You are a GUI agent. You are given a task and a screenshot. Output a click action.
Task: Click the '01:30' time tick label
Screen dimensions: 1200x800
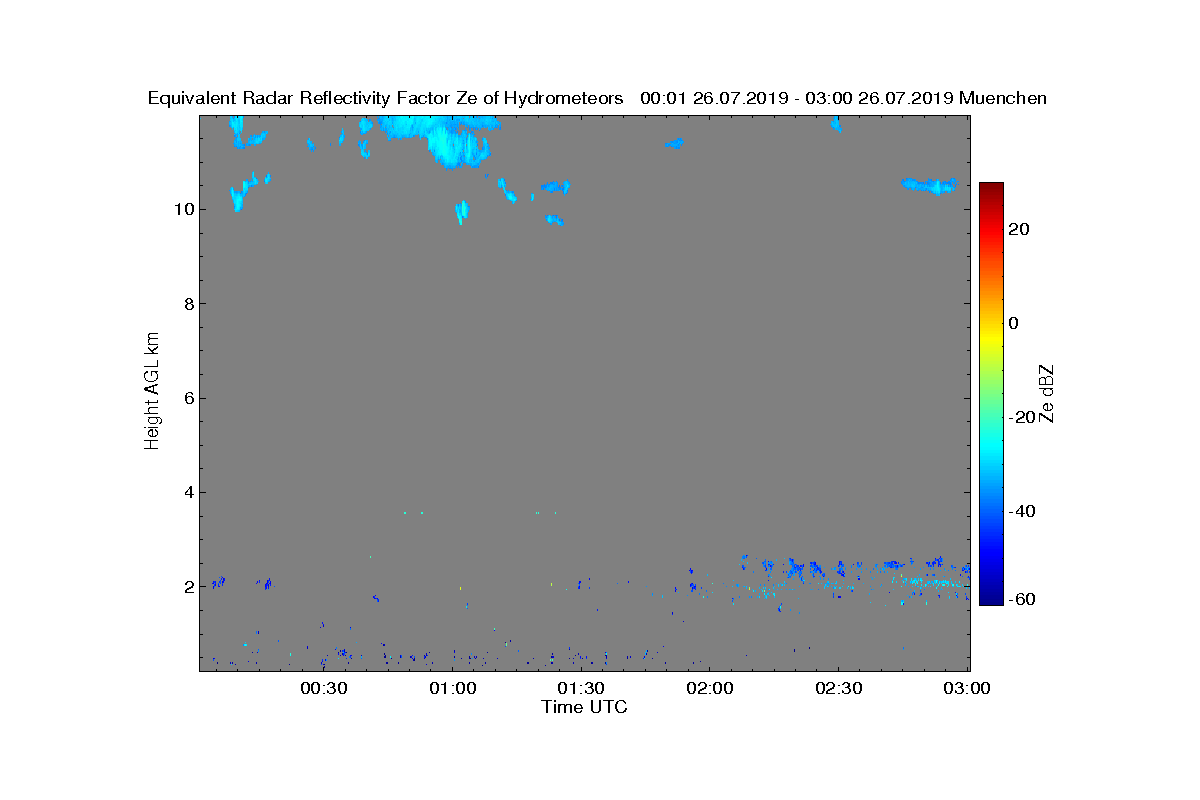click(581, 688)
